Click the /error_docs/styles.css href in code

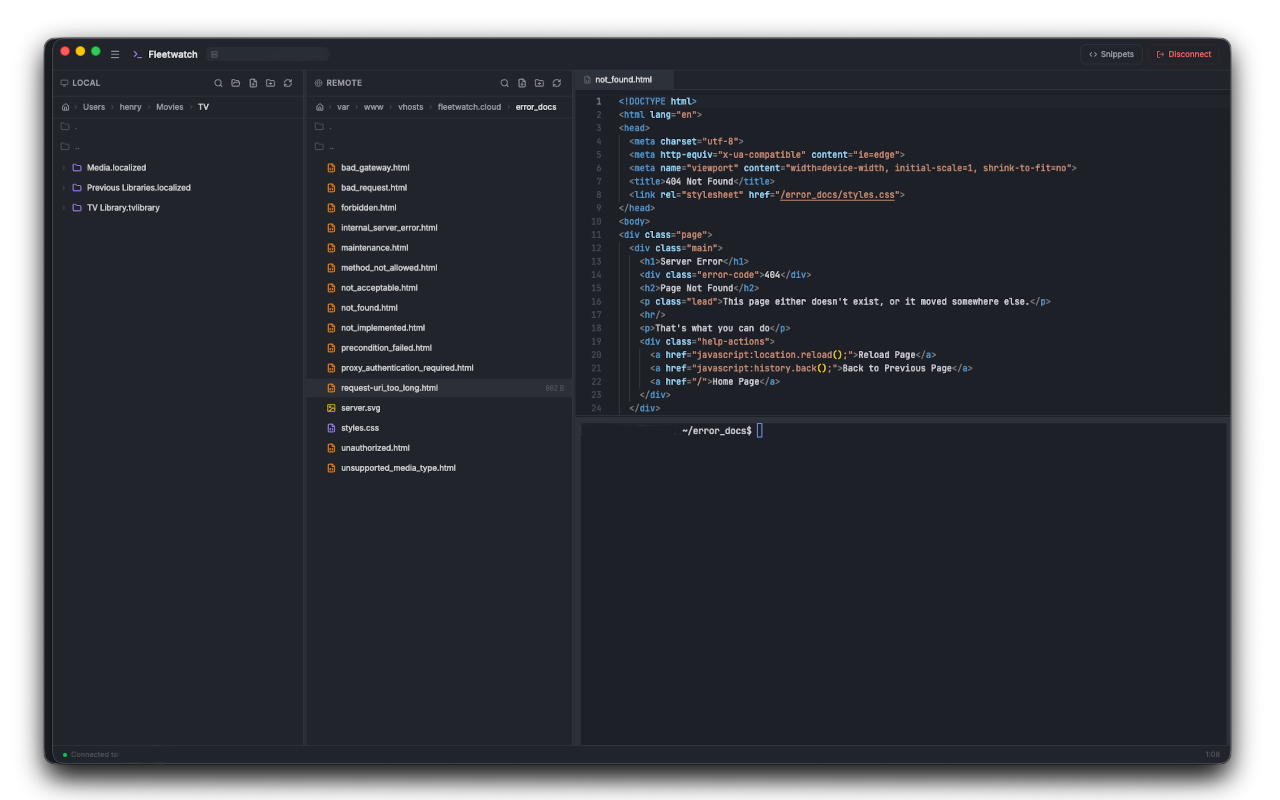(x=837, y=195)
